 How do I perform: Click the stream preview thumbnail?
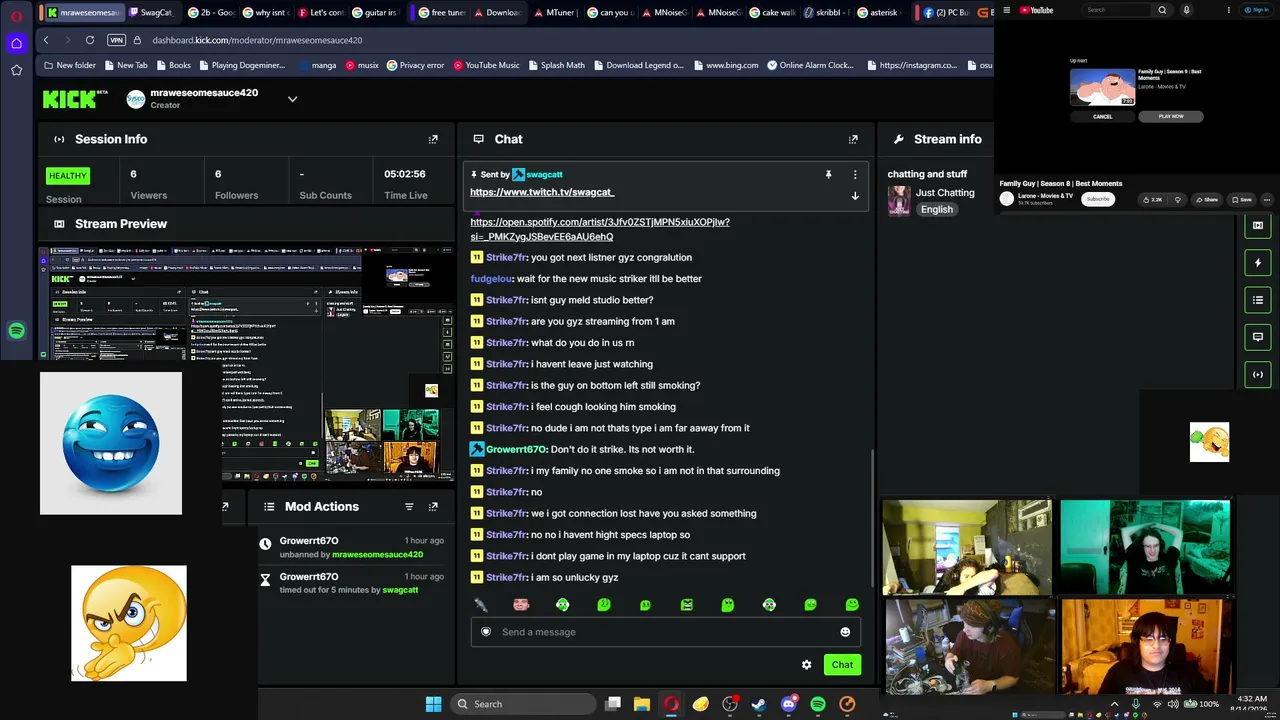[x=247, y=365]
